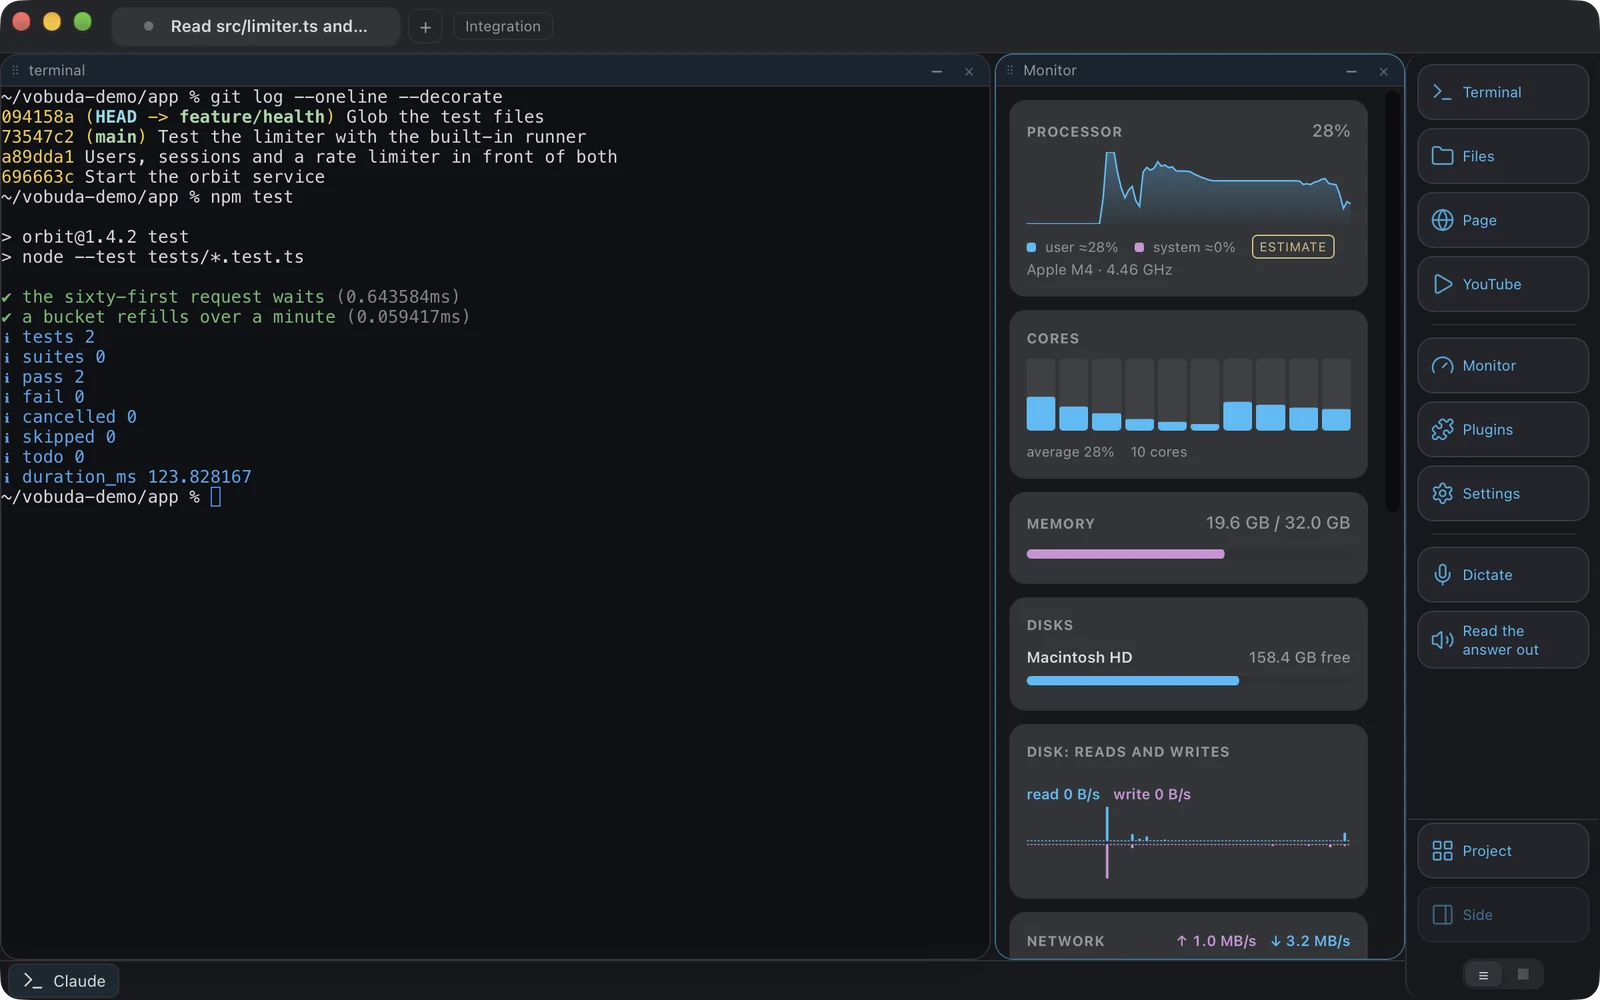Grab the terminal panel drag handle
Viewport: 1600px width, 1000px height.
[x=15, y=70]
